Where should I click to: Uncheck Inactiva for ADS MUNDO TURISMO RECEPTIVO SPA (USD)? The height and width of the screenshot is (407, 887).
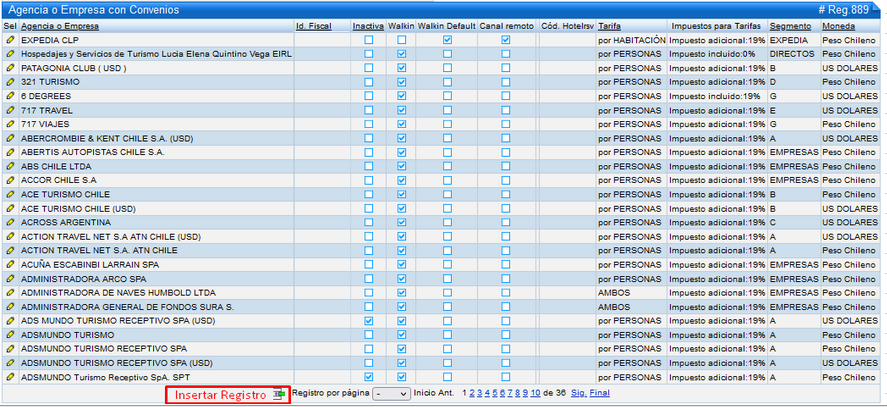tap(369, 320)
